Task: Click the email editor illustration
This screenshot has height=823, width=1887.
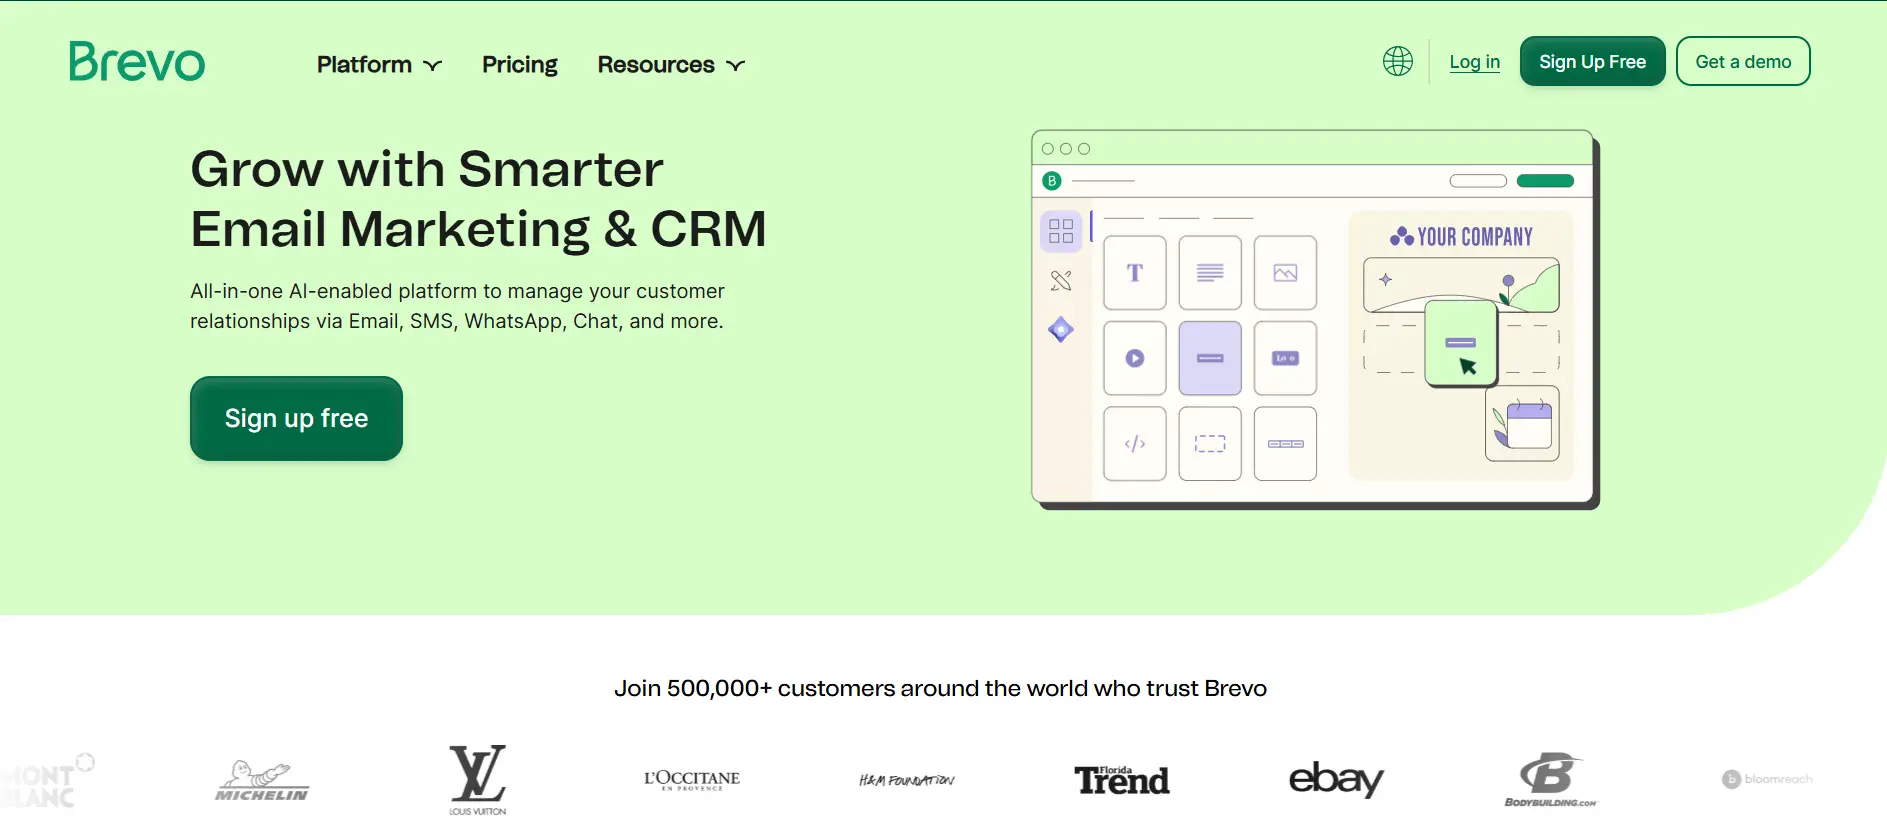Action: [1314, 319]
